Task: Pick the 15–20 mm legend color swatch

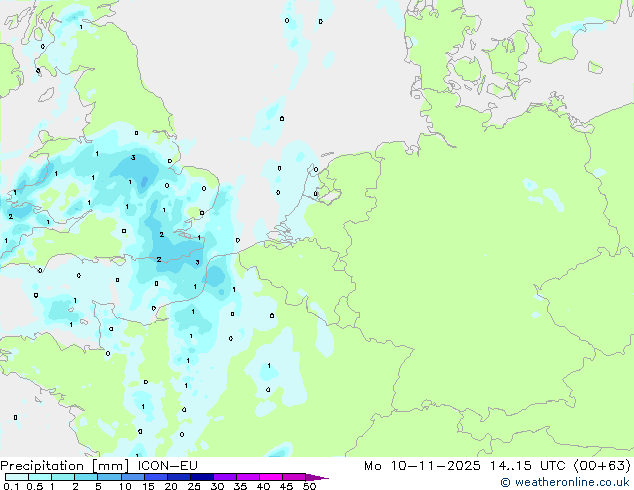Action: 155,477
